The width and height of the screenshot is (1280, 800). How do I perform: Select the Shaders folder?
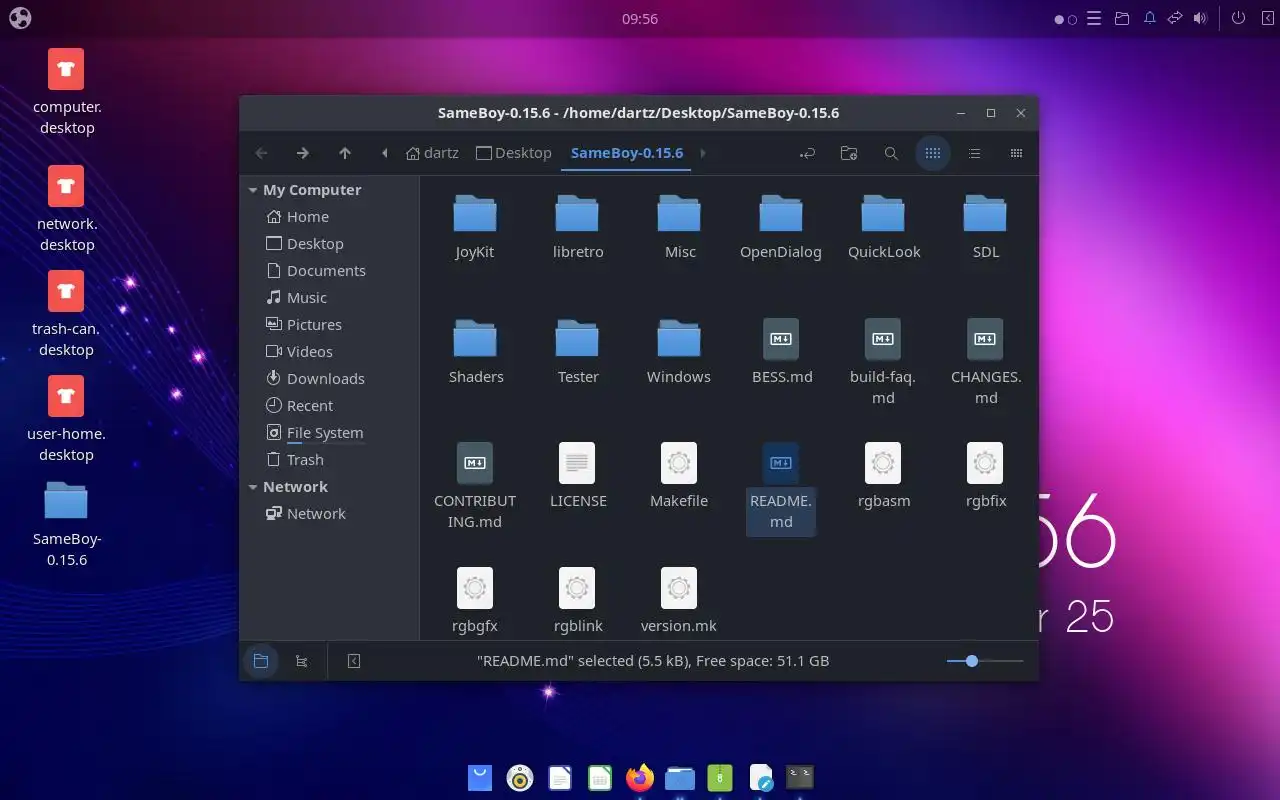pyautogui.click(x=475, y=353)
